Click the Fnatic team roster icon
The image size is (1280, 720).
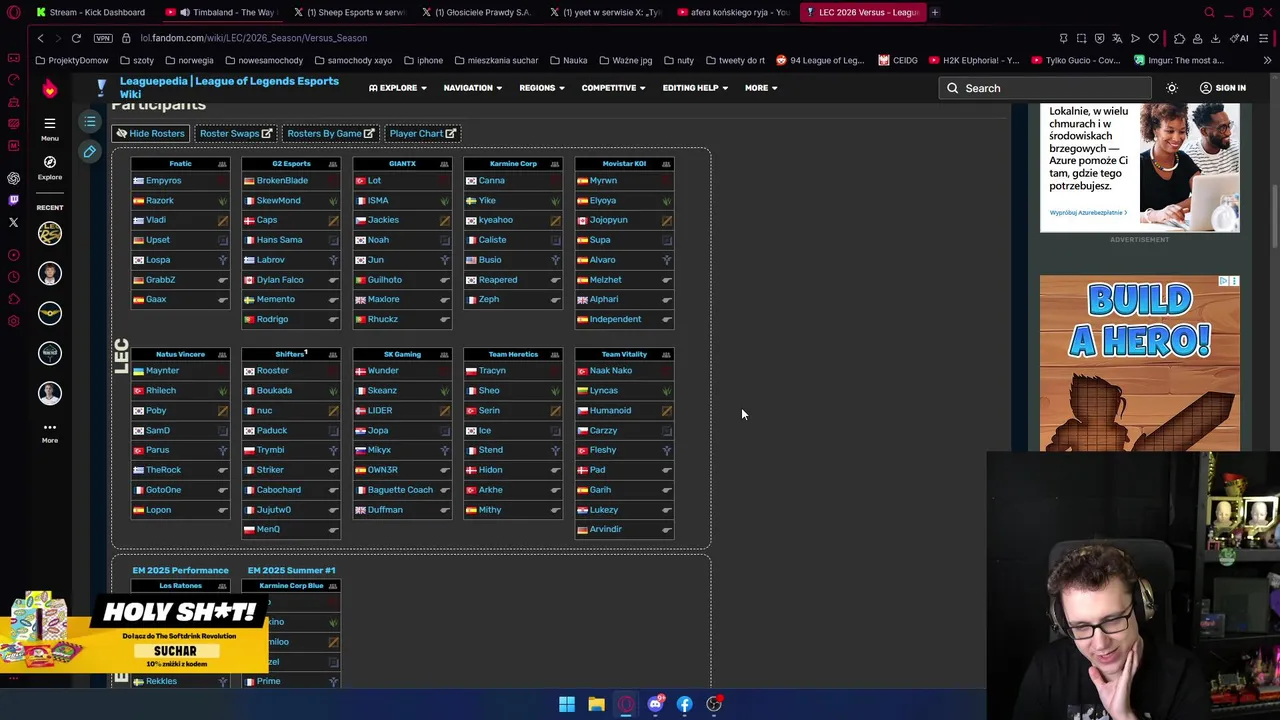tap(222, 163)
